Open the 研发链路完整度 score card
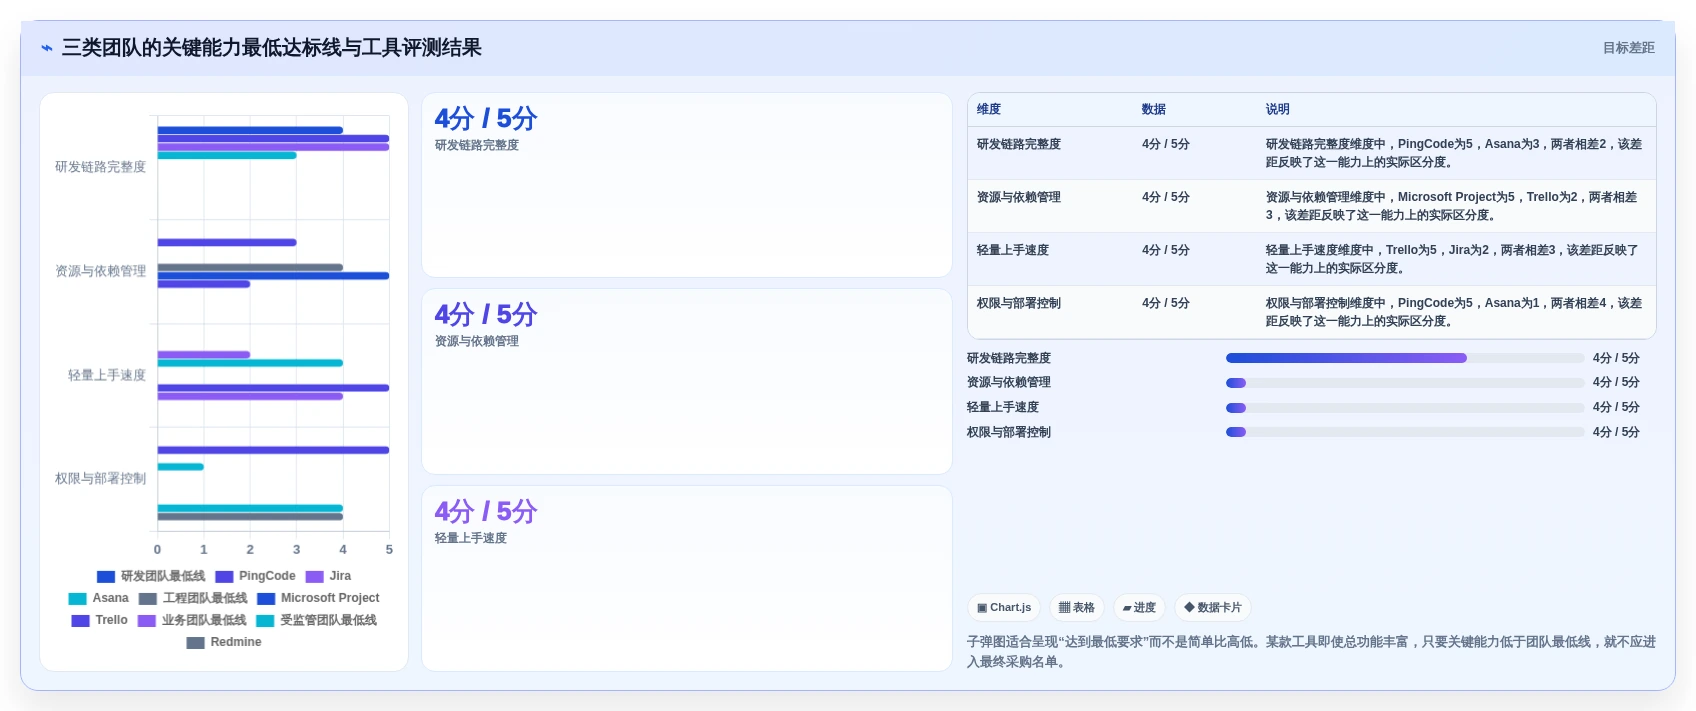1696x711 pixels. [x=687, y=185]
